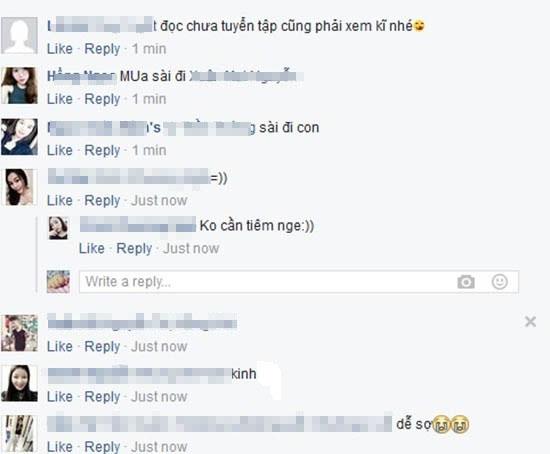550x454 pixels.
Task: Reply to the 'MUa sài đi' comment
Action: [102, 99]
